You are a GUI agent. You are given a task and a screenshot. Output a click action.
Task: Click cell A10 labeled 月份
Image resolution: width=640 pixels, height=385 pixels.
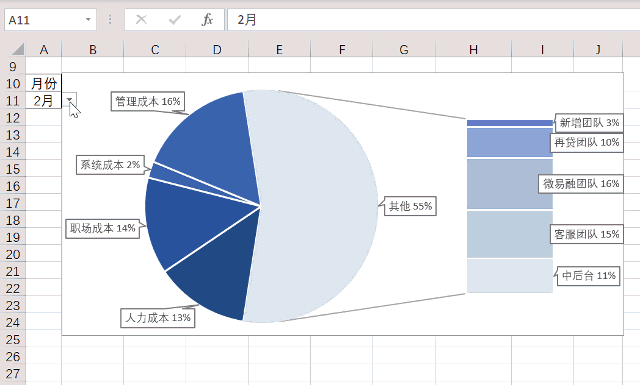pos(44,83)
